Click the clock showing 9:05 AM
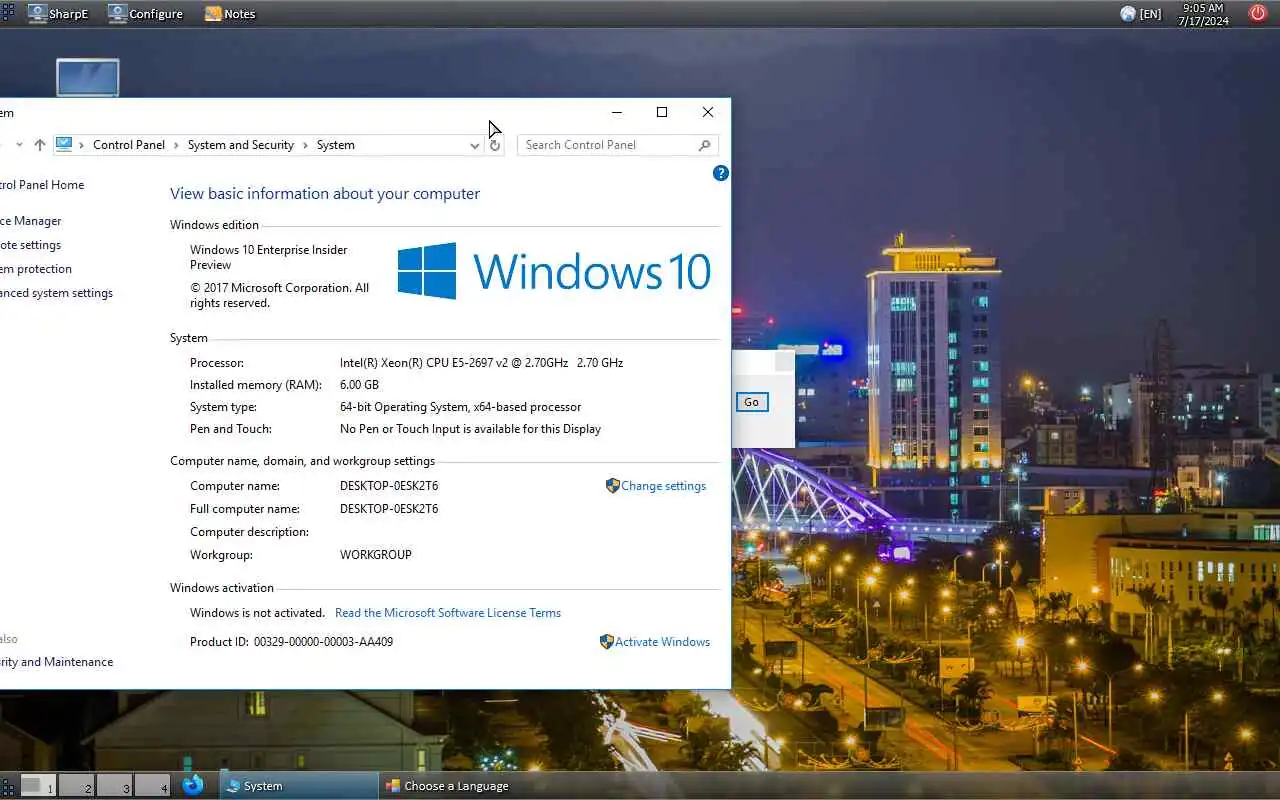This screenshot has width=1280, height=800. coord(1203,14)
